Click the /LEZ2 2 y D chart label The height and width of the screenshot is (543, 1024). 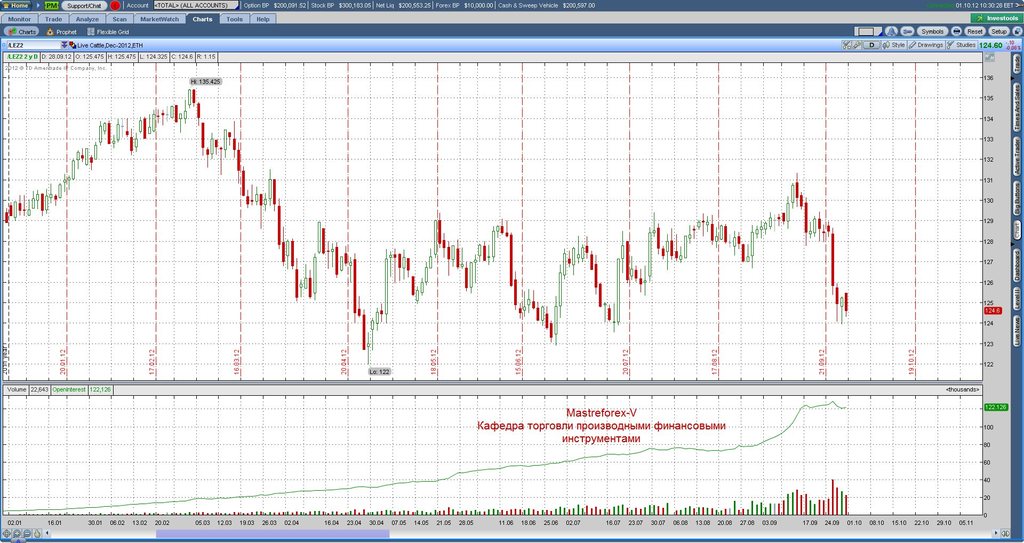[22, 57]
